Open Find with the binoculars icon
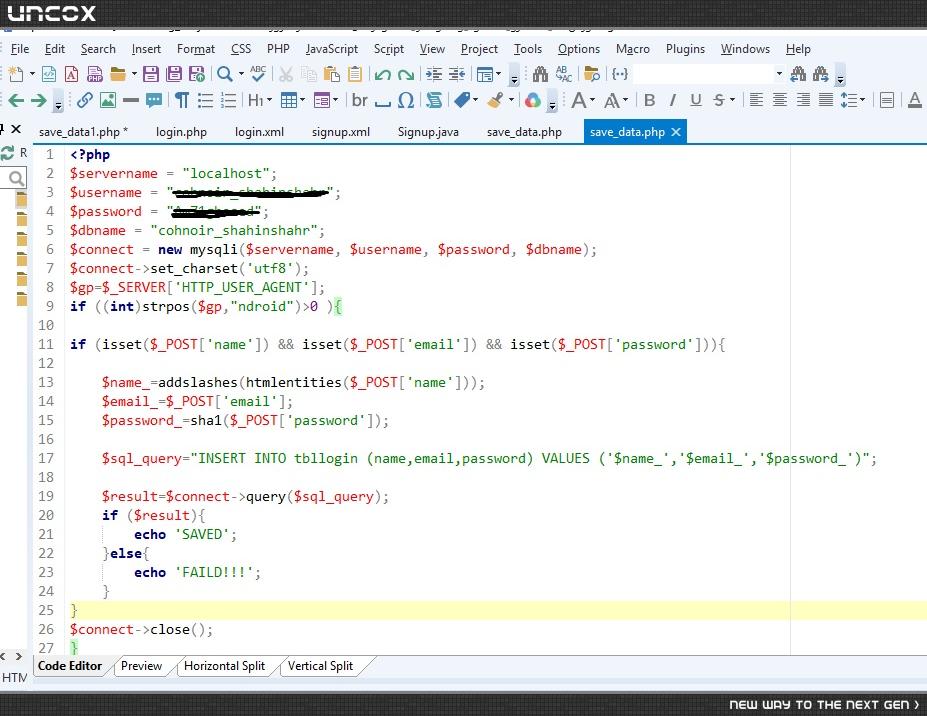927x716 pixels. coord(540,74)
